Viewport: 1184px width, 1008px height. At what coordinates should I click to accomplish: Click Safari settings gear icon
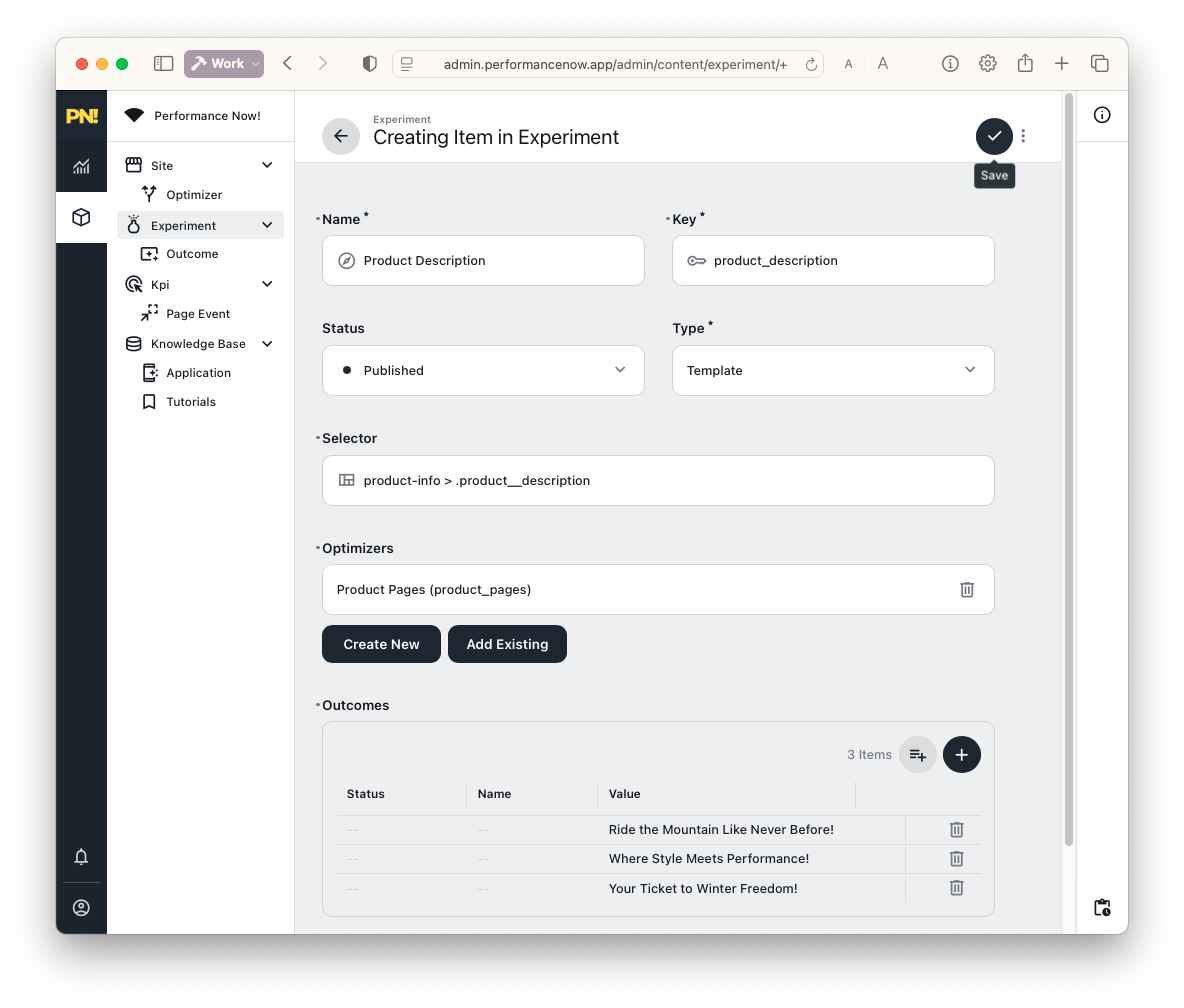[x=987, y=64]
